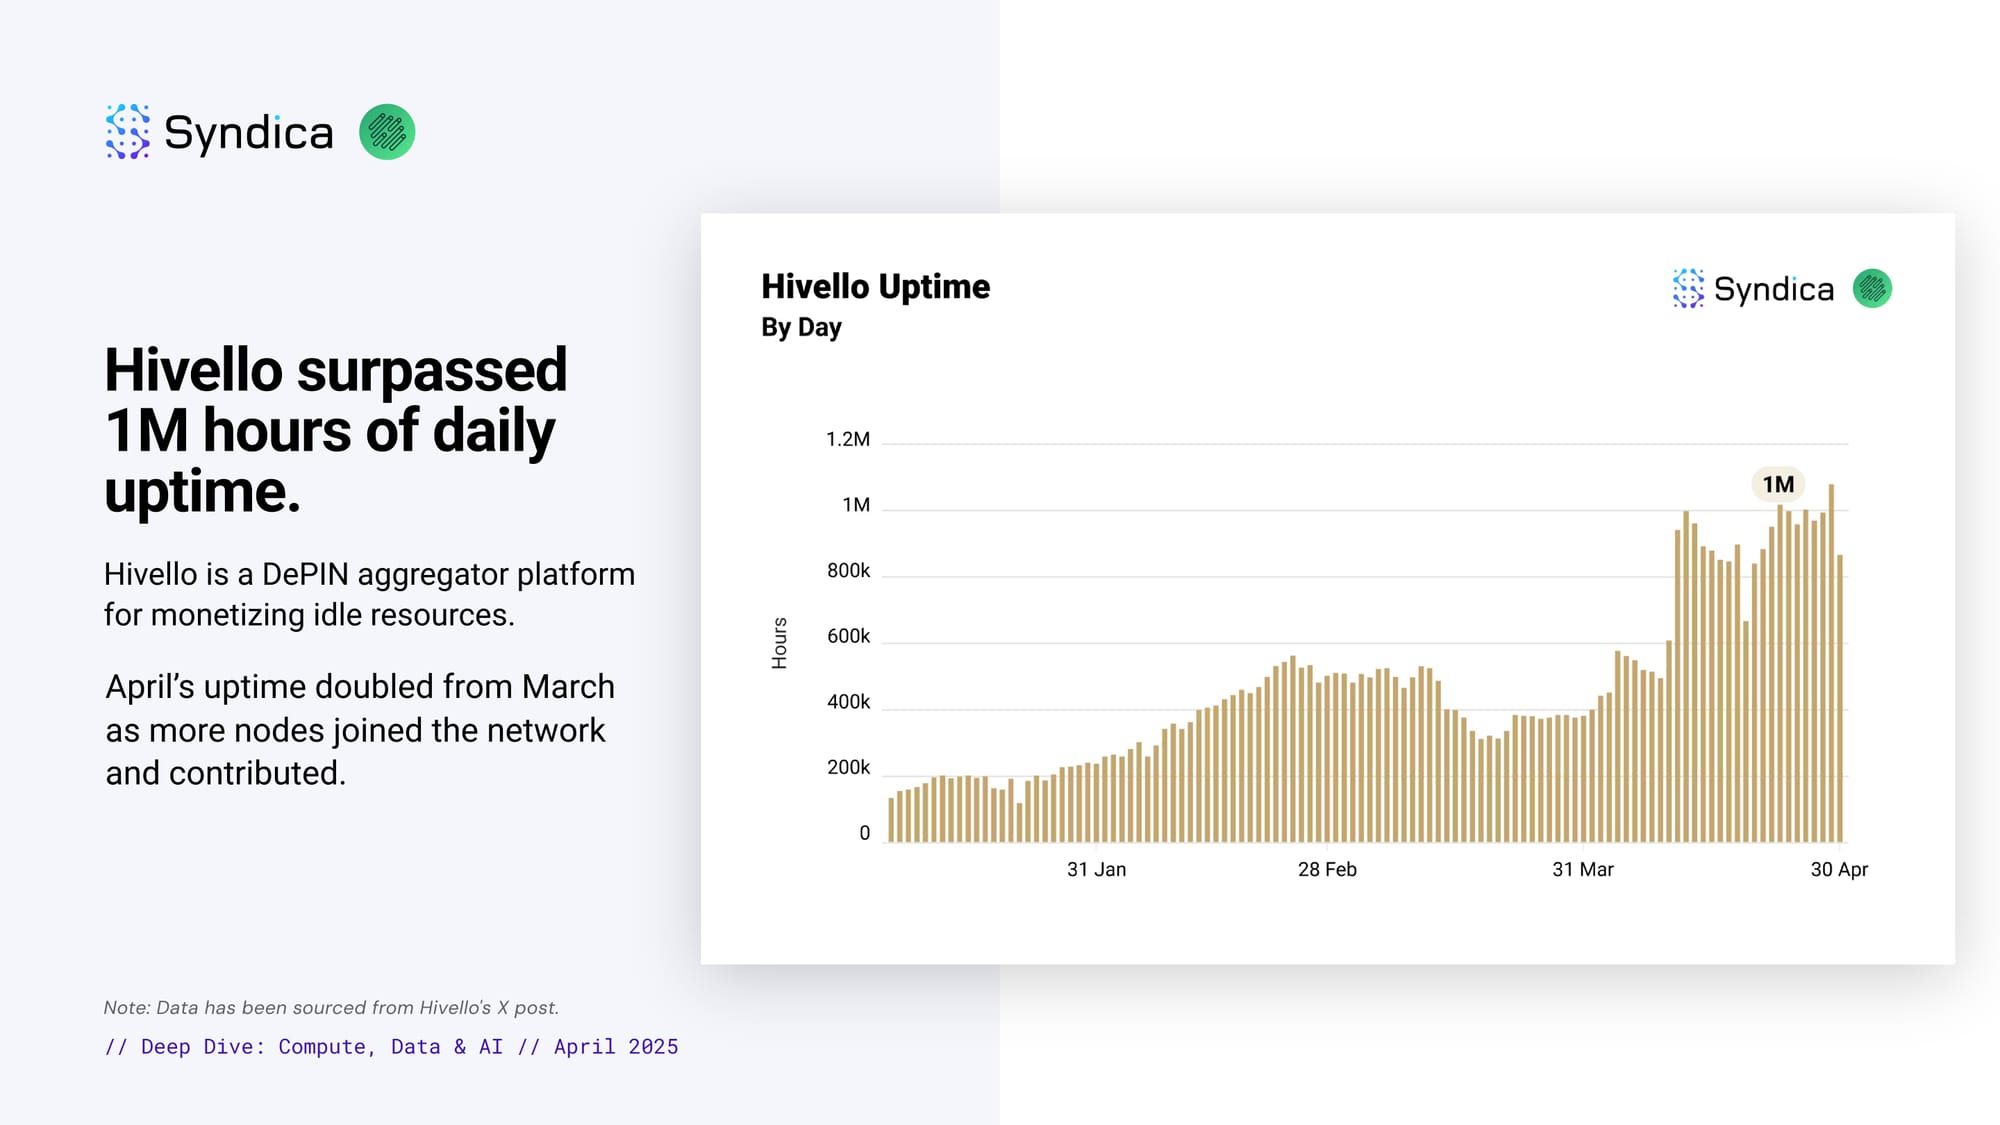Click the 31 Mar x-axis label
This screenshot has height=1125, width=2000.
tap(1582, 869)
